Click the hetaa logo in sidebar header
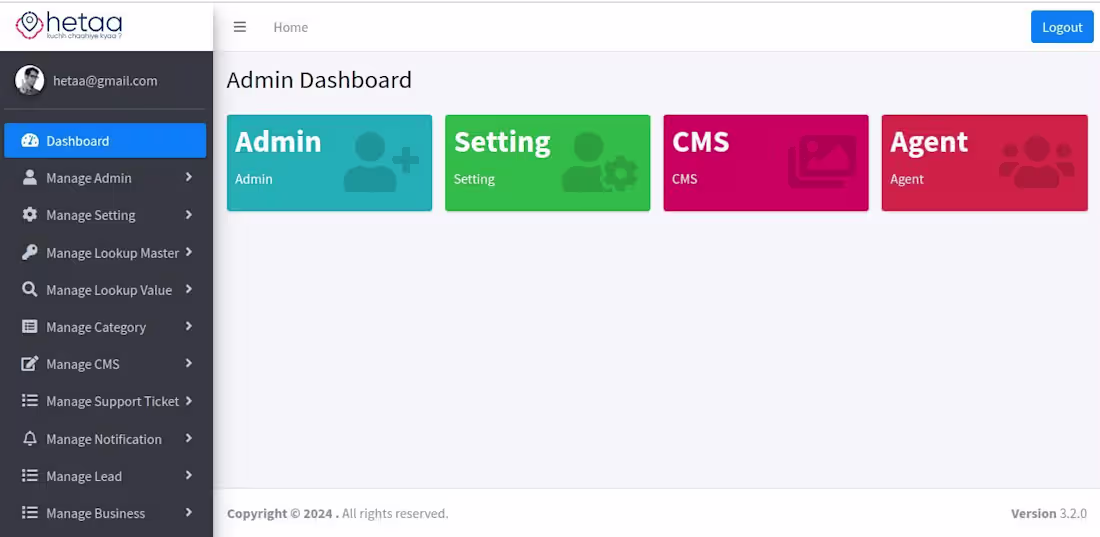 click(70, 25)
